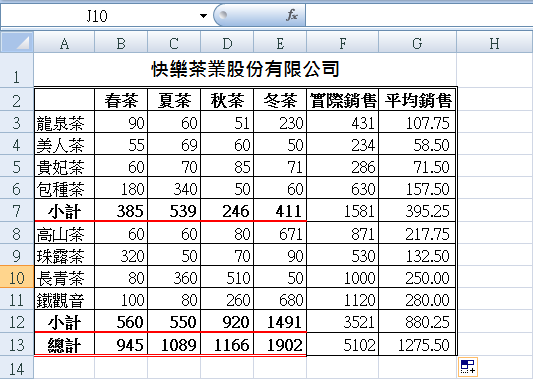Click cell with value 1581
The width and height of the screenshot is (533, 379).
pos(343,210)
